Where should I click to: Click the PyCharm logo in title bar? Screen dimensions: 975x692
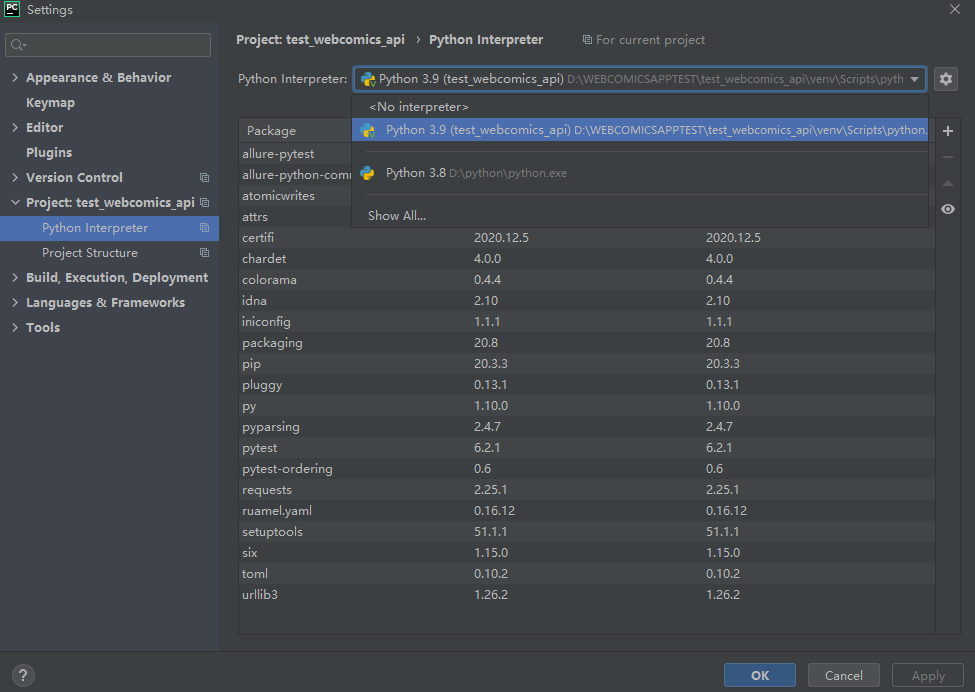click(12, 9)
